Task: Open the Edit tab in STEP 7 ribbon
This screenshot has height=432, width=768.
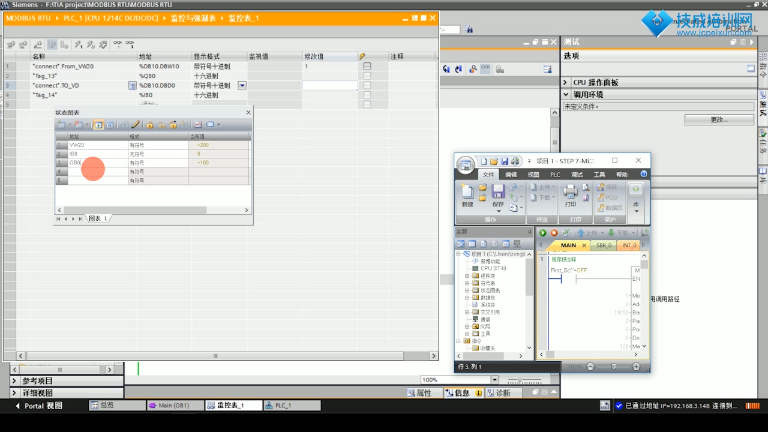Action: click(x=511, y=174)
